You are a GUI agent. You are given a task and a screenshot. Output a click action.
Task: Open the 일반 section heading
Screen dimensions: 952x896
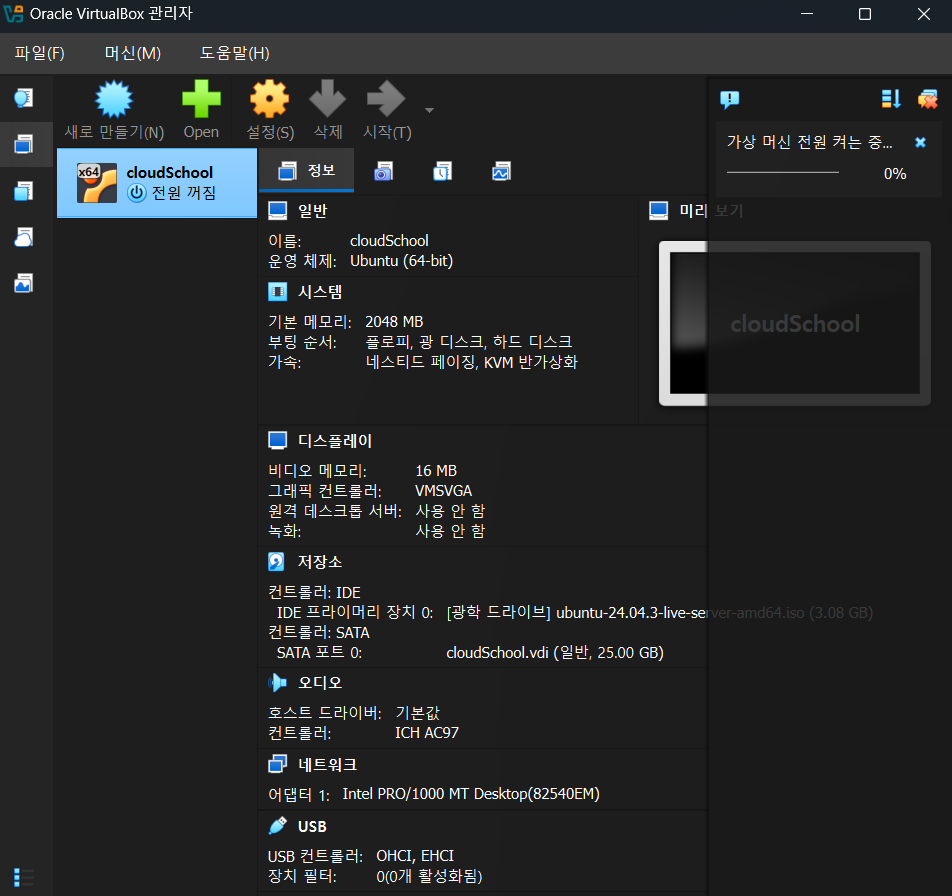tap(313, 211)
